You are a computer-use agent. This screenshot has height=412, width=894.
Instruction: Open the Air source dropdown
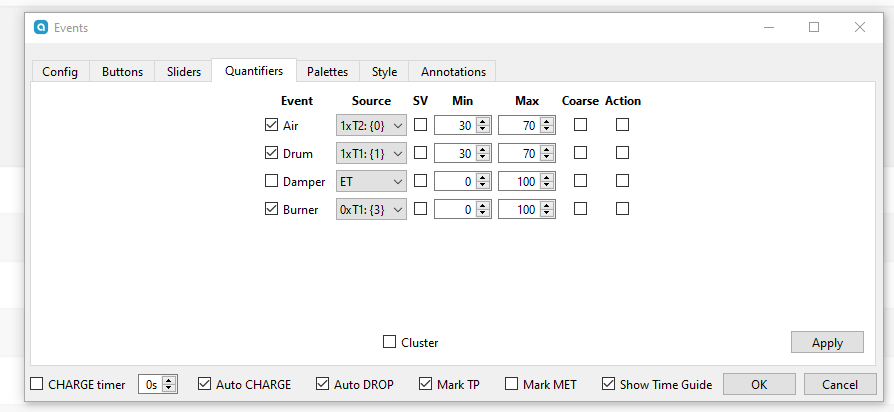click(371, 125)
